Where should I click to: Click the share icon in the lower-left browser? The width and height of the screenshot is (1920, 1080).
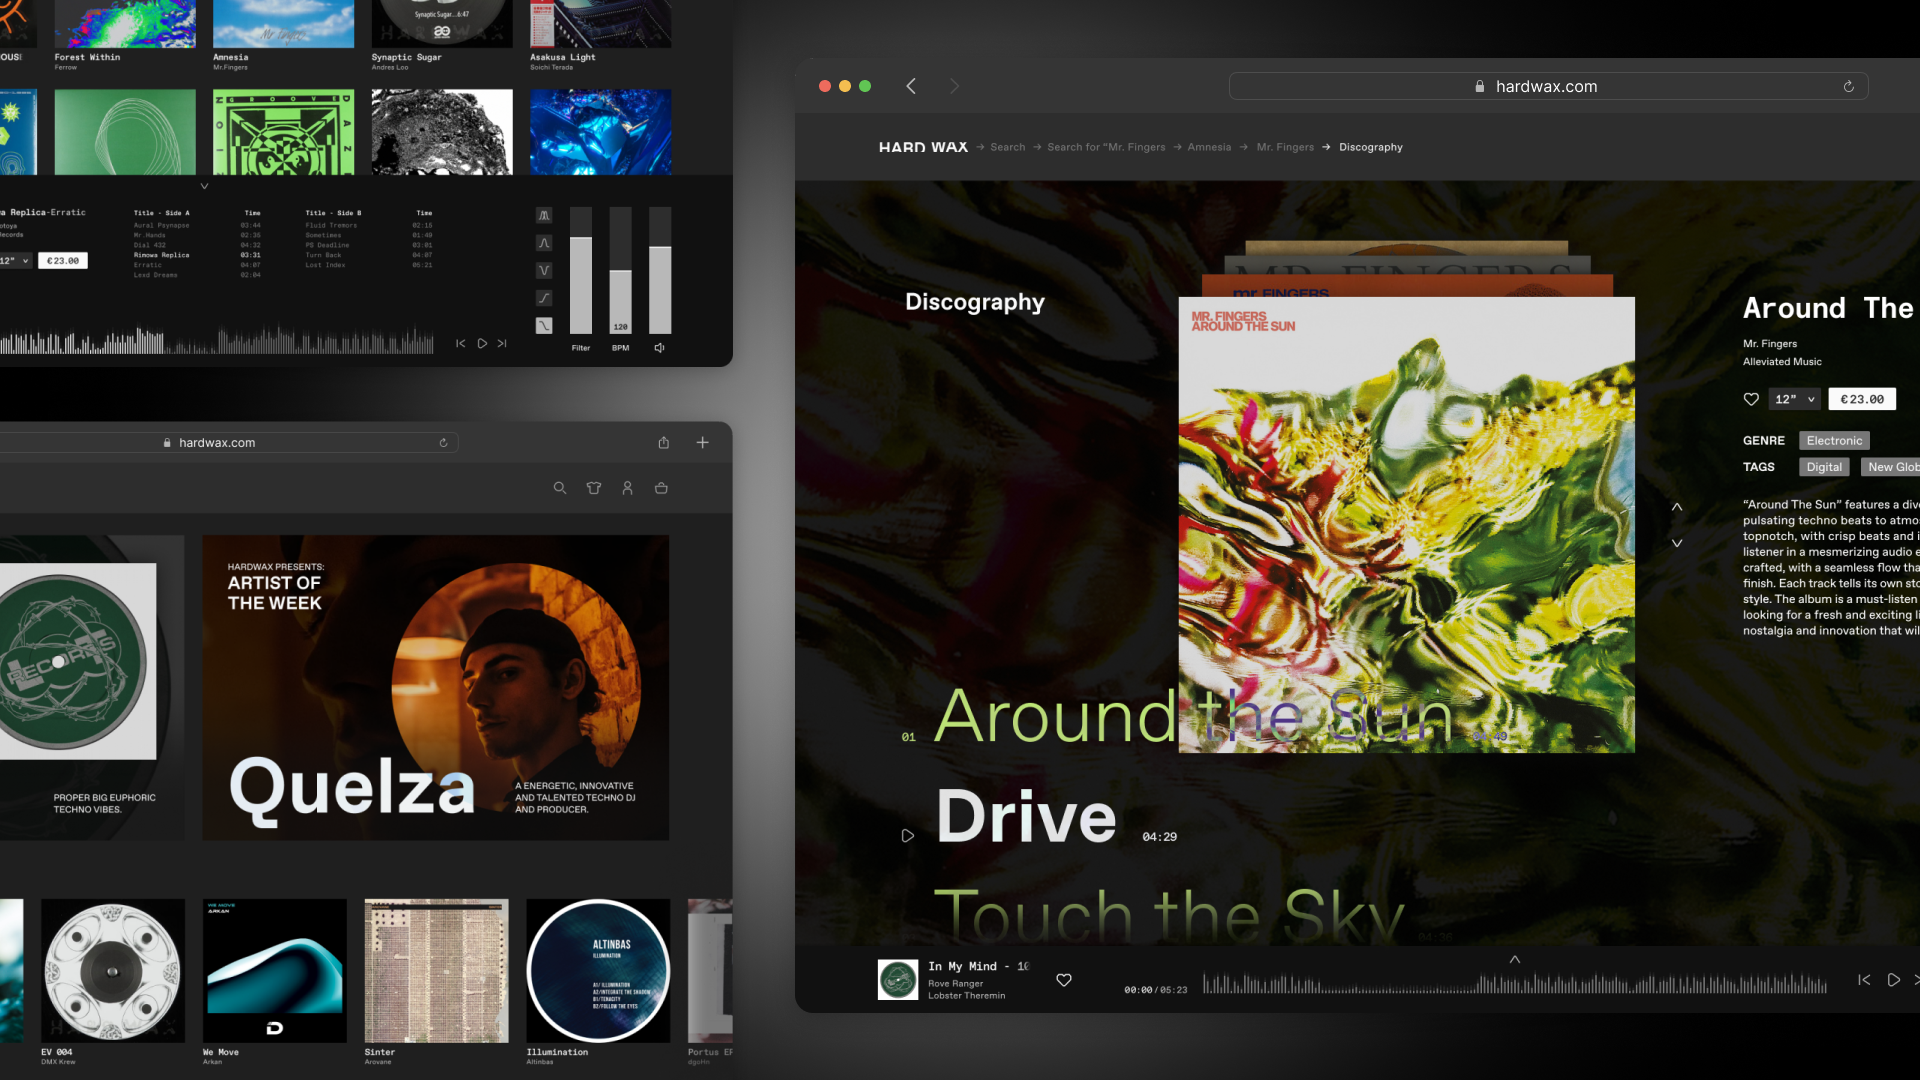coord(663,442)
